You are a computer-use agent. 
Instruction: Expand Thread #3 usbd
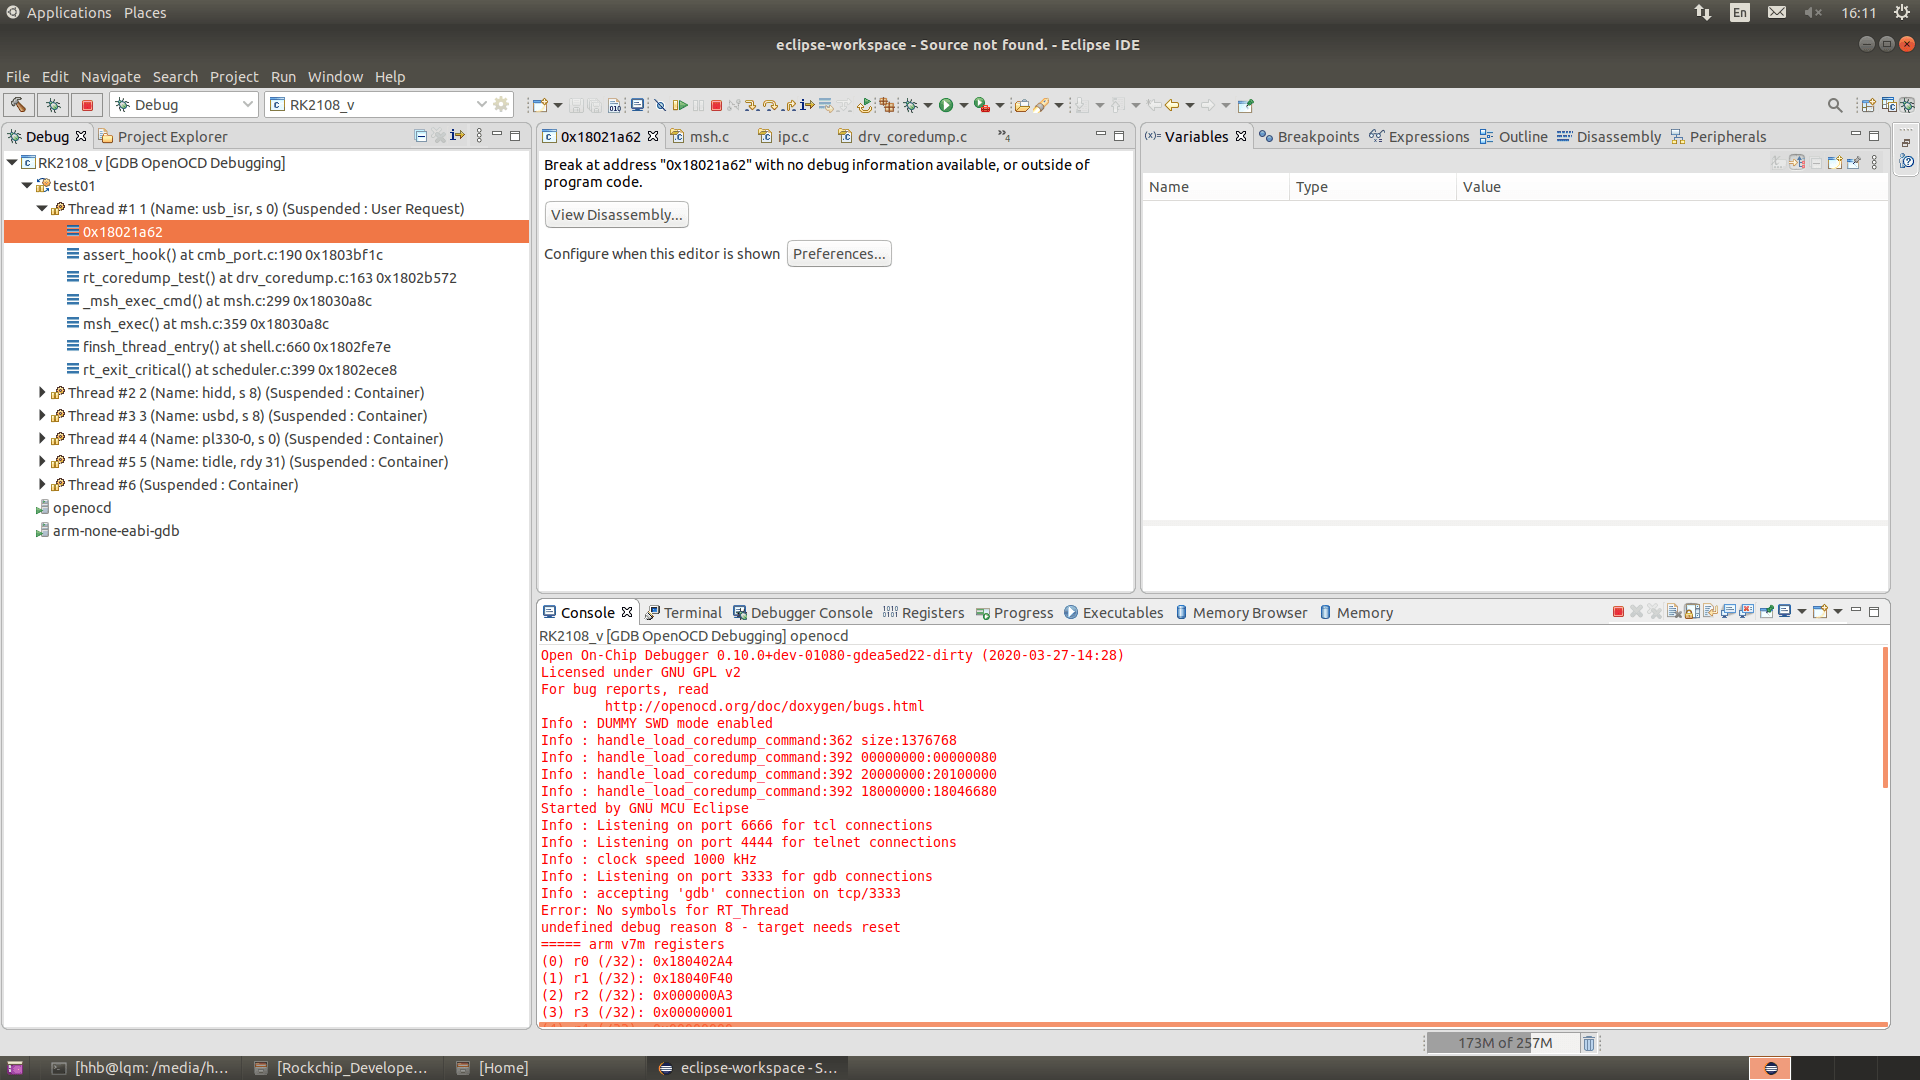[x=42, y=415]
